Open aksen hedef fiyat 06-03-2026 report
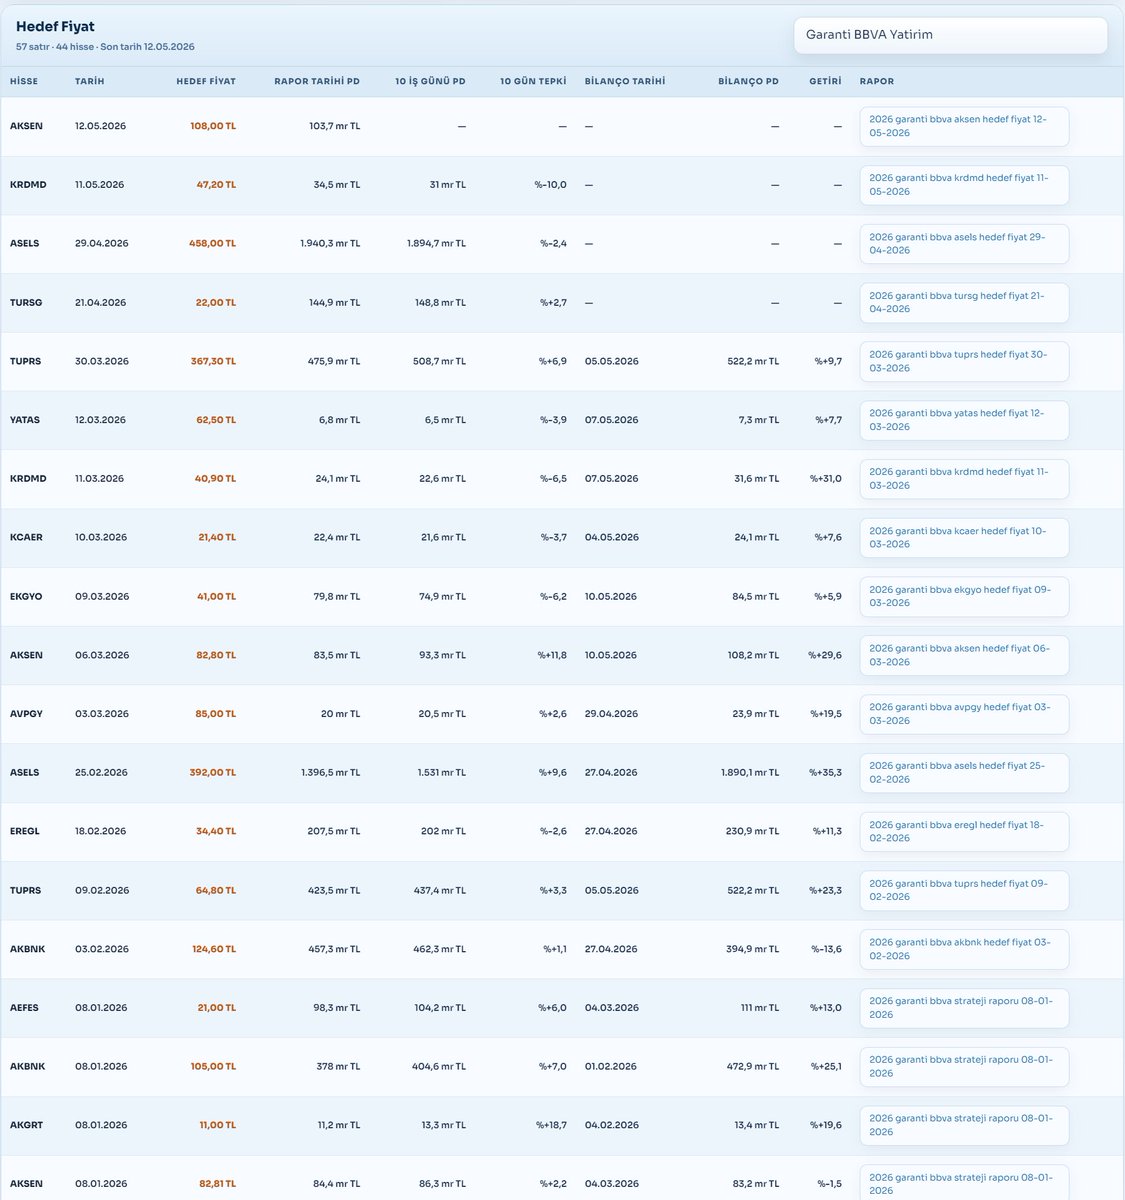Viewport: 1125px width, 1200px height. (x=964, y=655)
